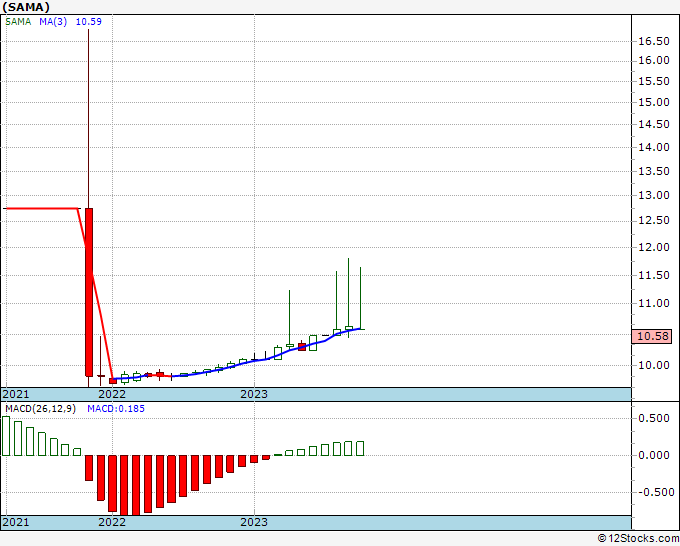Click the 12.50 price axis label
680x546 pixels.
pos(654,220)
